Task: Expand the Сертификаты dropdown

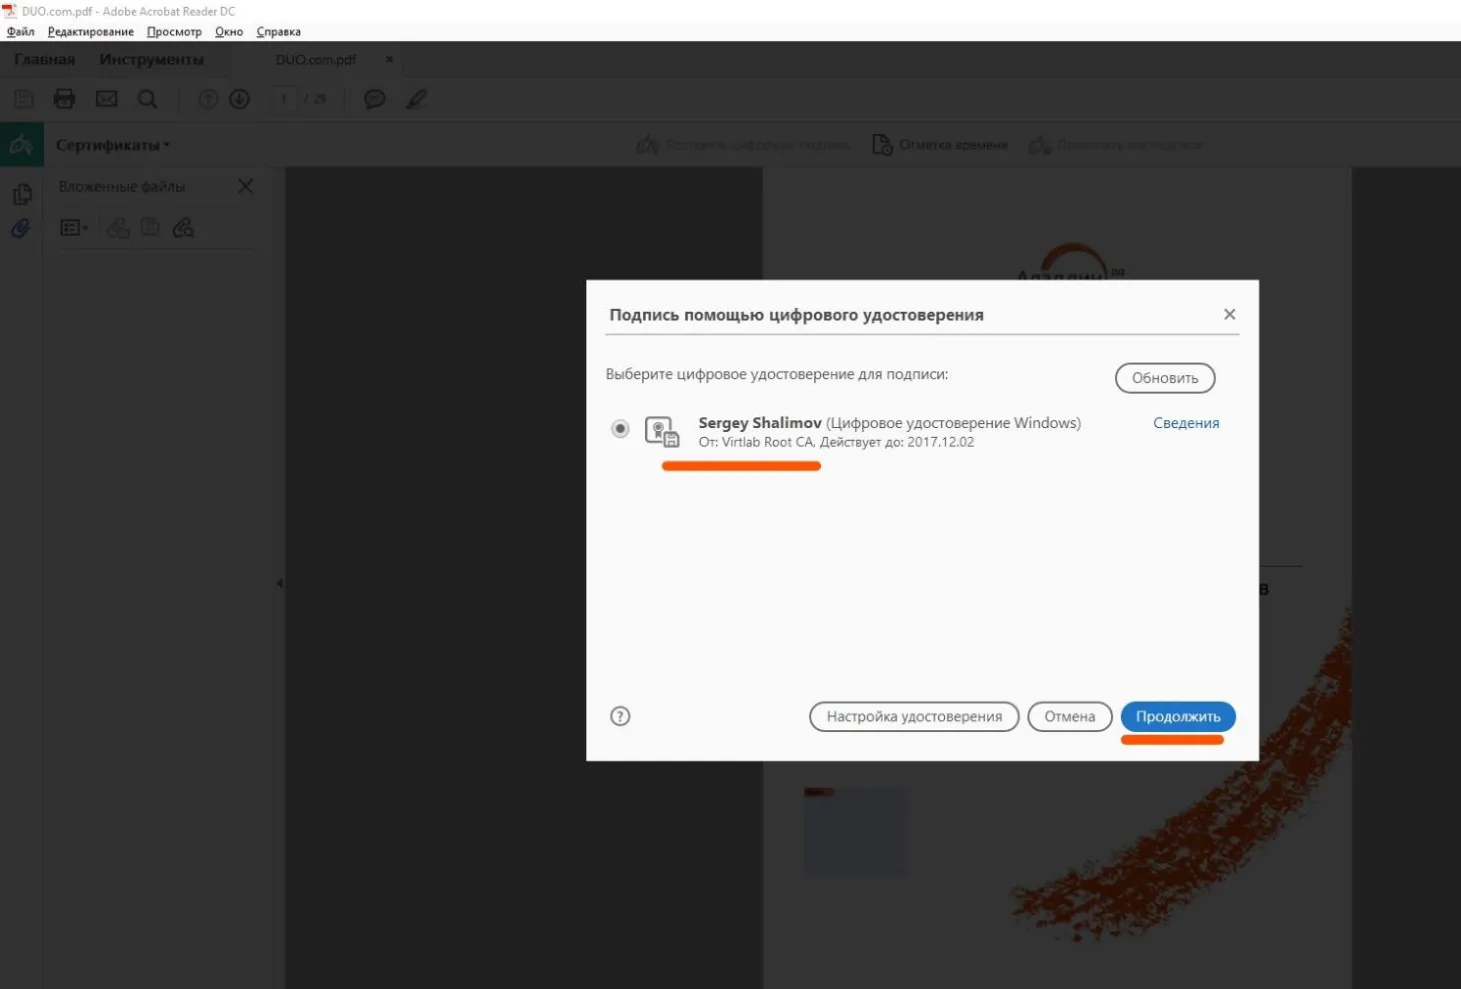Action: 113,145
